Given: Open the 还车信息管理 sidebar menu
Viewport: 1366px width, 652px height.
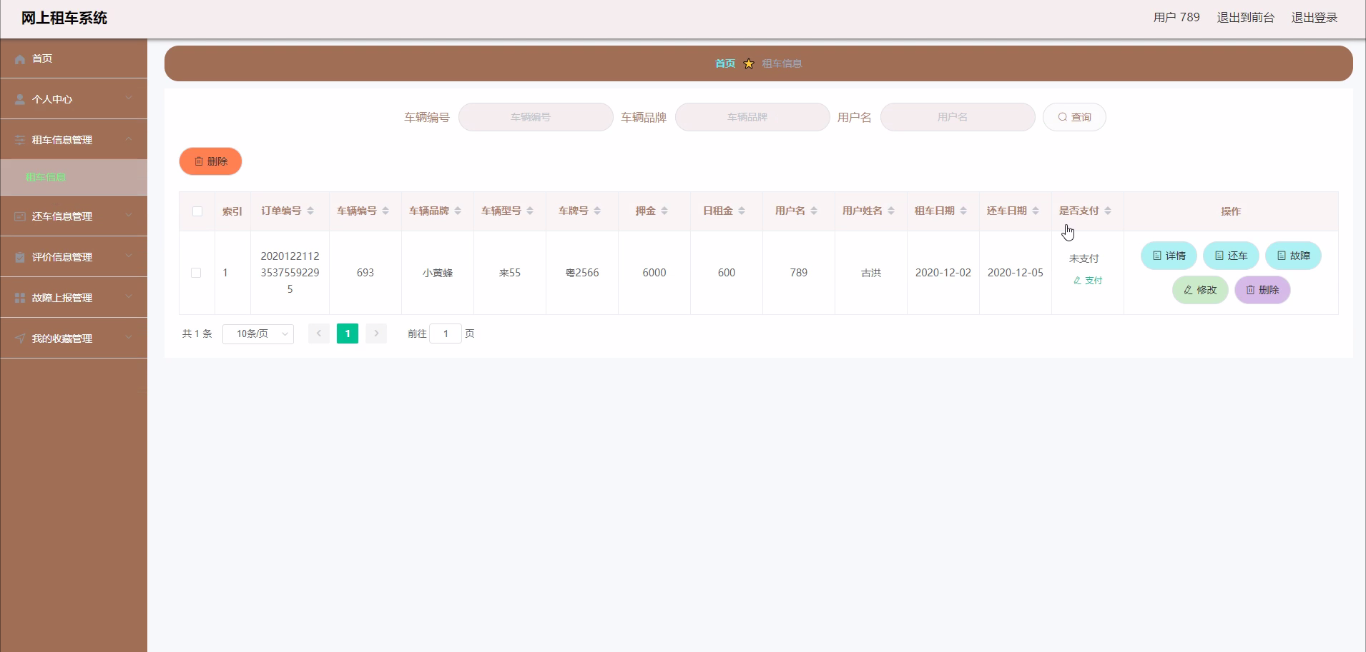Looking at the screenshot, I should (73, 217).
